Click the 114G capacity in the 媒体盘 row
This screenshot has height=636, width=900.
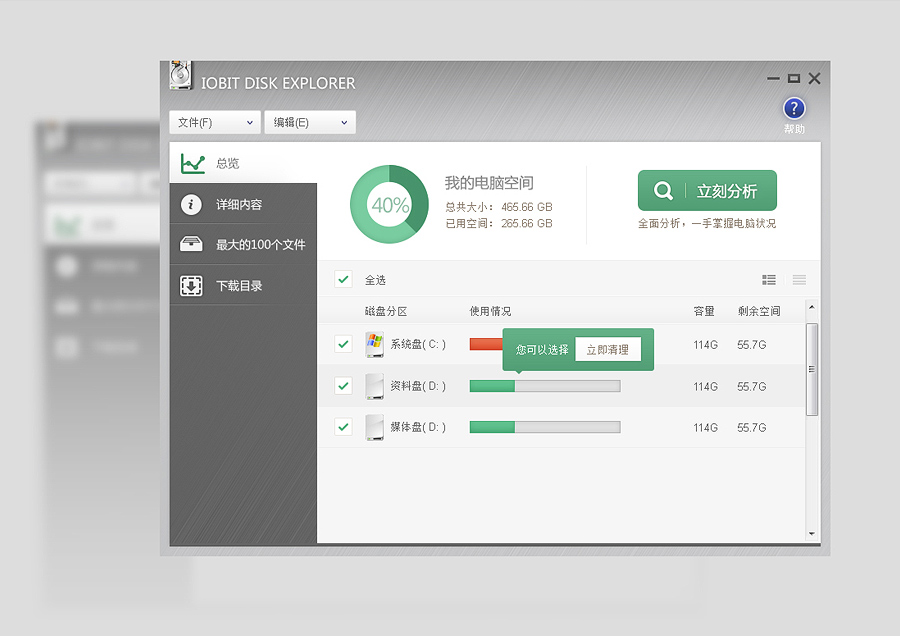tap(705, 428)
